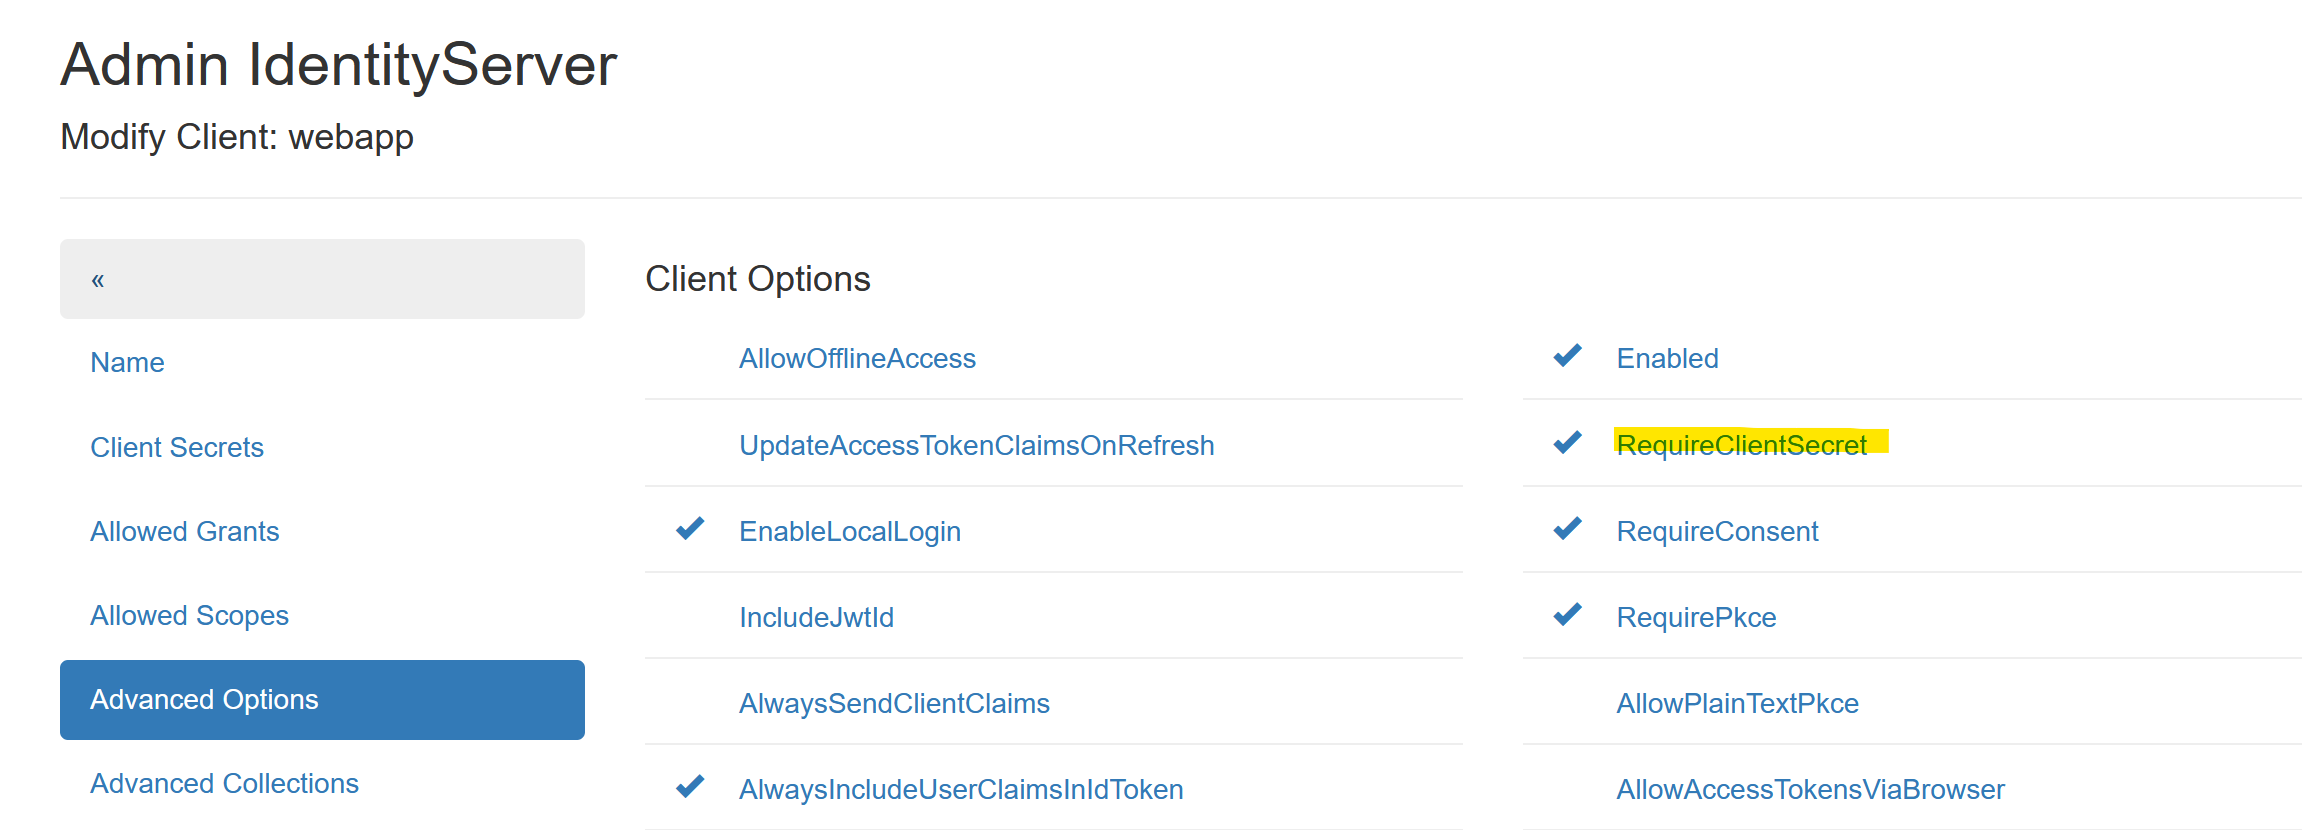Screen dimensions: 2302x830
Task: Enable UpdateAccessTokenClaimsOnRefresh option
Action: click(976, 446)
